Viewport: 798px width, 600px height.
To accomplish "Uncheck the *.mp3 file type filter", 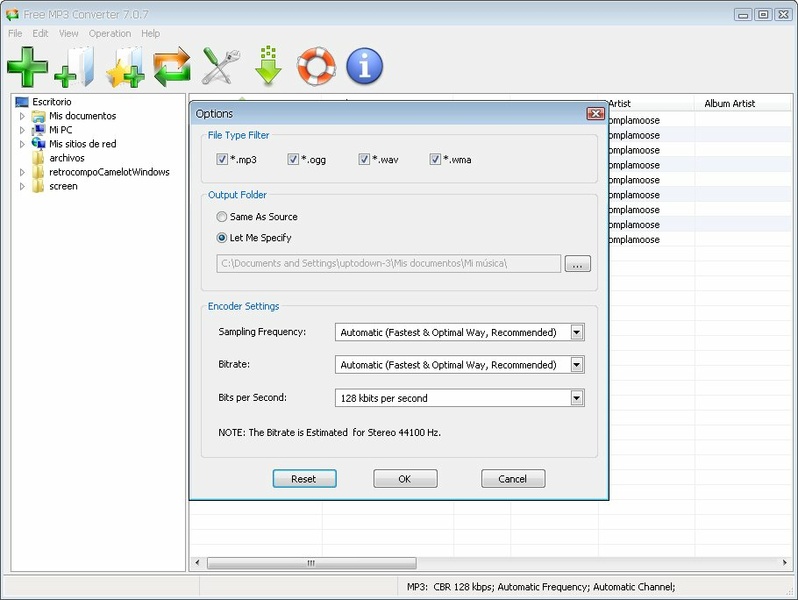I will coord(222,159).
